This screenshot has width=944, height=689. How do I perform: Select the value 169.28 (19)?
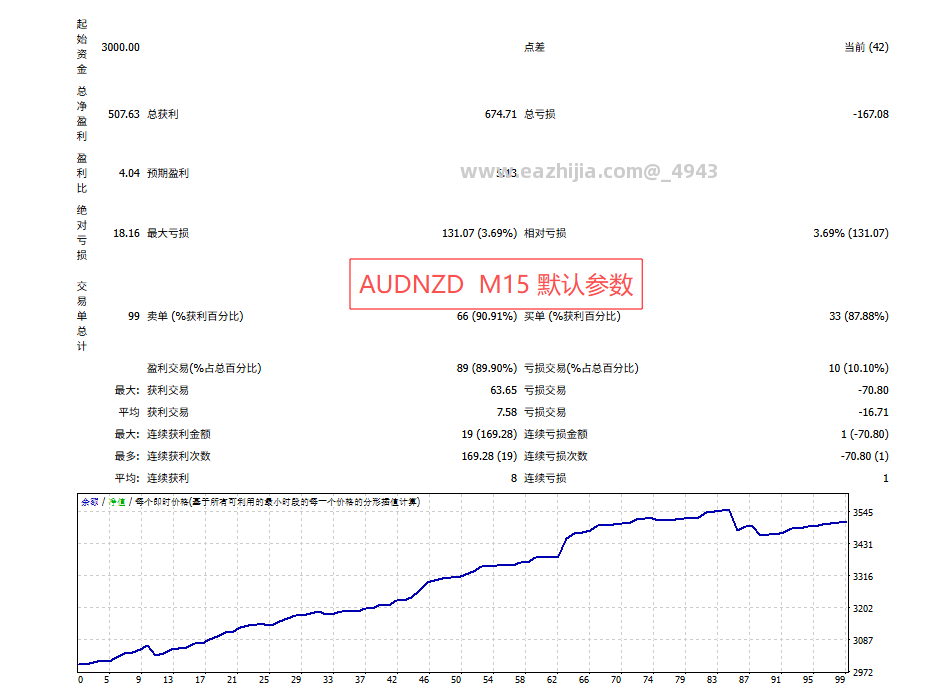pos(489,456)
